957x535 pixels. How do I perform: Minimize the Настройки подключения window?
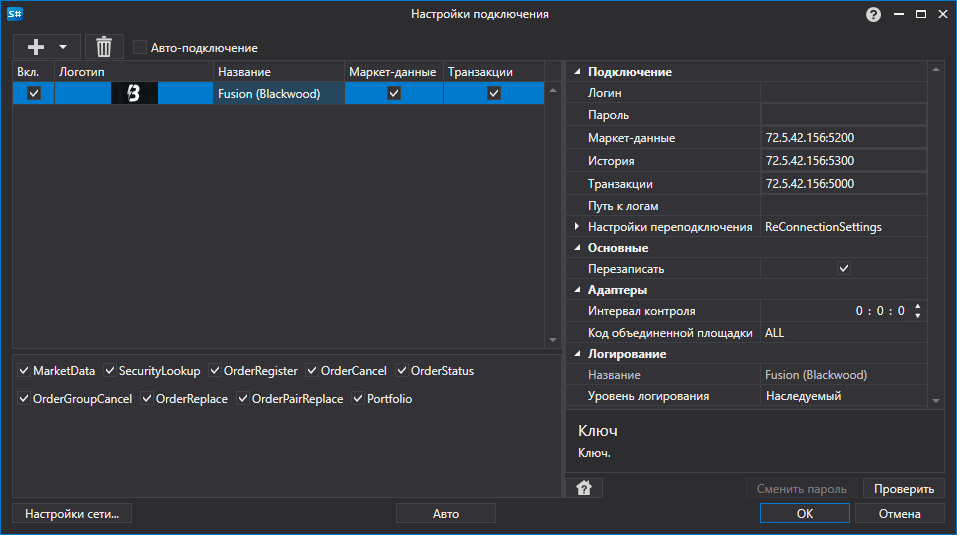(x=898, y=14)
